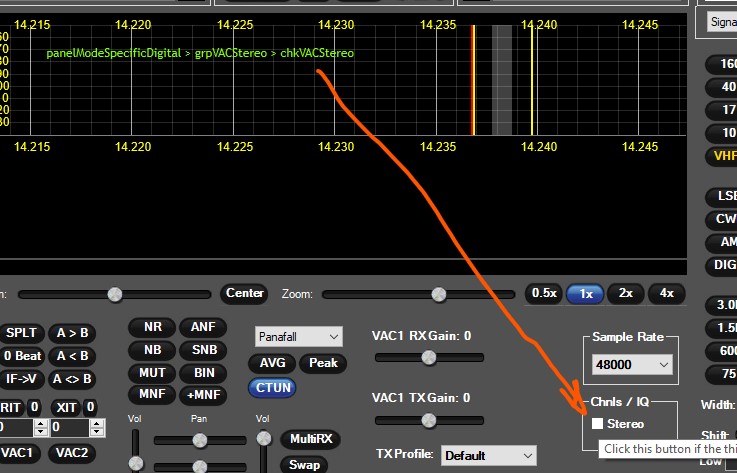The image size is (737, 473).
Task: Toggle the SPLT split mode button
Action: tap(21, 333)
